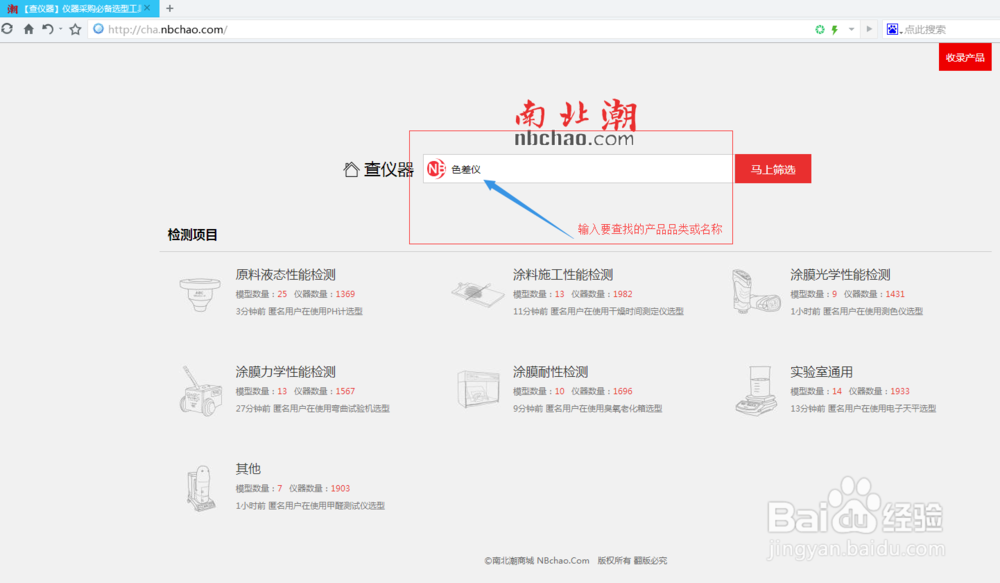Click the house icon beside 查仪器
Image resolution: width=1000 pixels, height=583 pixels.
(351, 170)
